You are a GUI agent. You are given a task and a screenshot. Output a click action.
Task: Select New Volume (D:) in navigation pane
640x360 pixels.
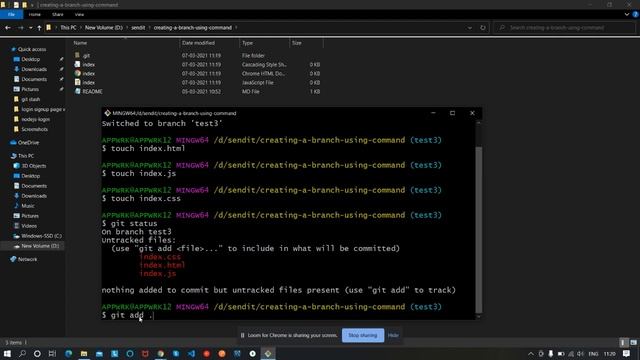(40, 246)
